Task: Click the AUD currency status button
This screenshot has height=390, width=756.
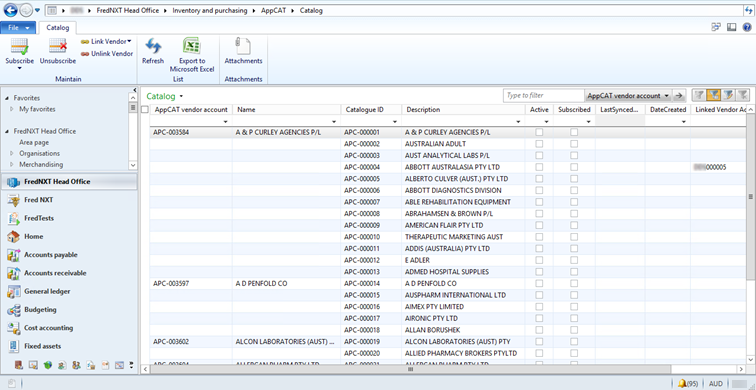Action: [x=716, y=383]
